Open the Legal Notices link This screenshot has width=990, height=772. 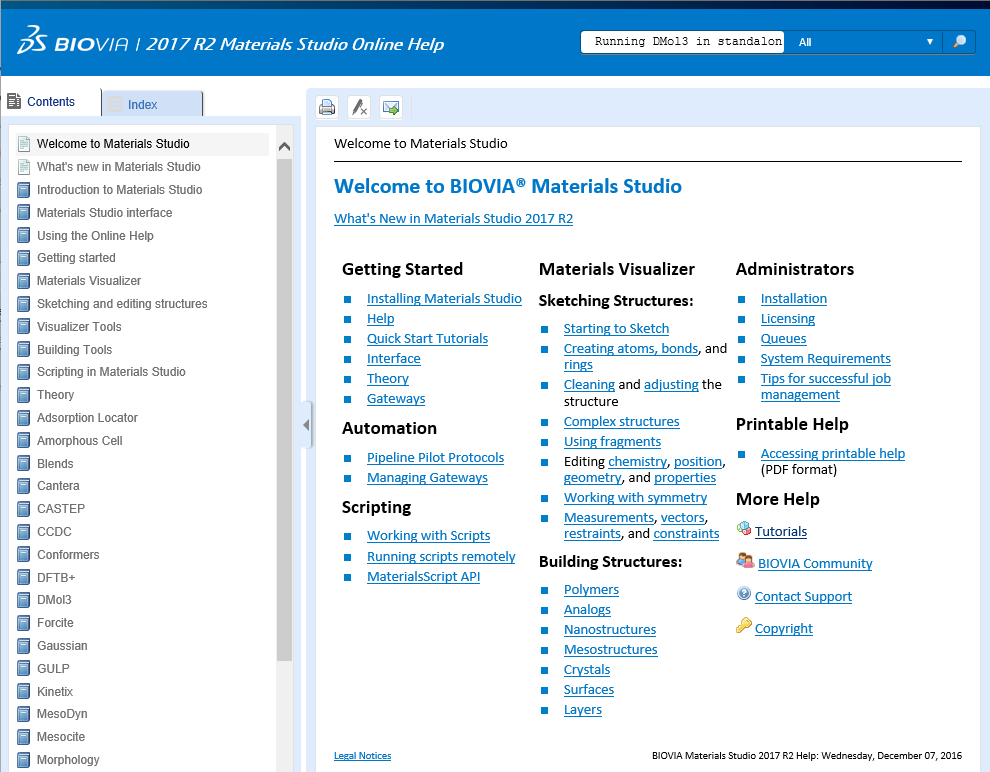tap(362, 756)
